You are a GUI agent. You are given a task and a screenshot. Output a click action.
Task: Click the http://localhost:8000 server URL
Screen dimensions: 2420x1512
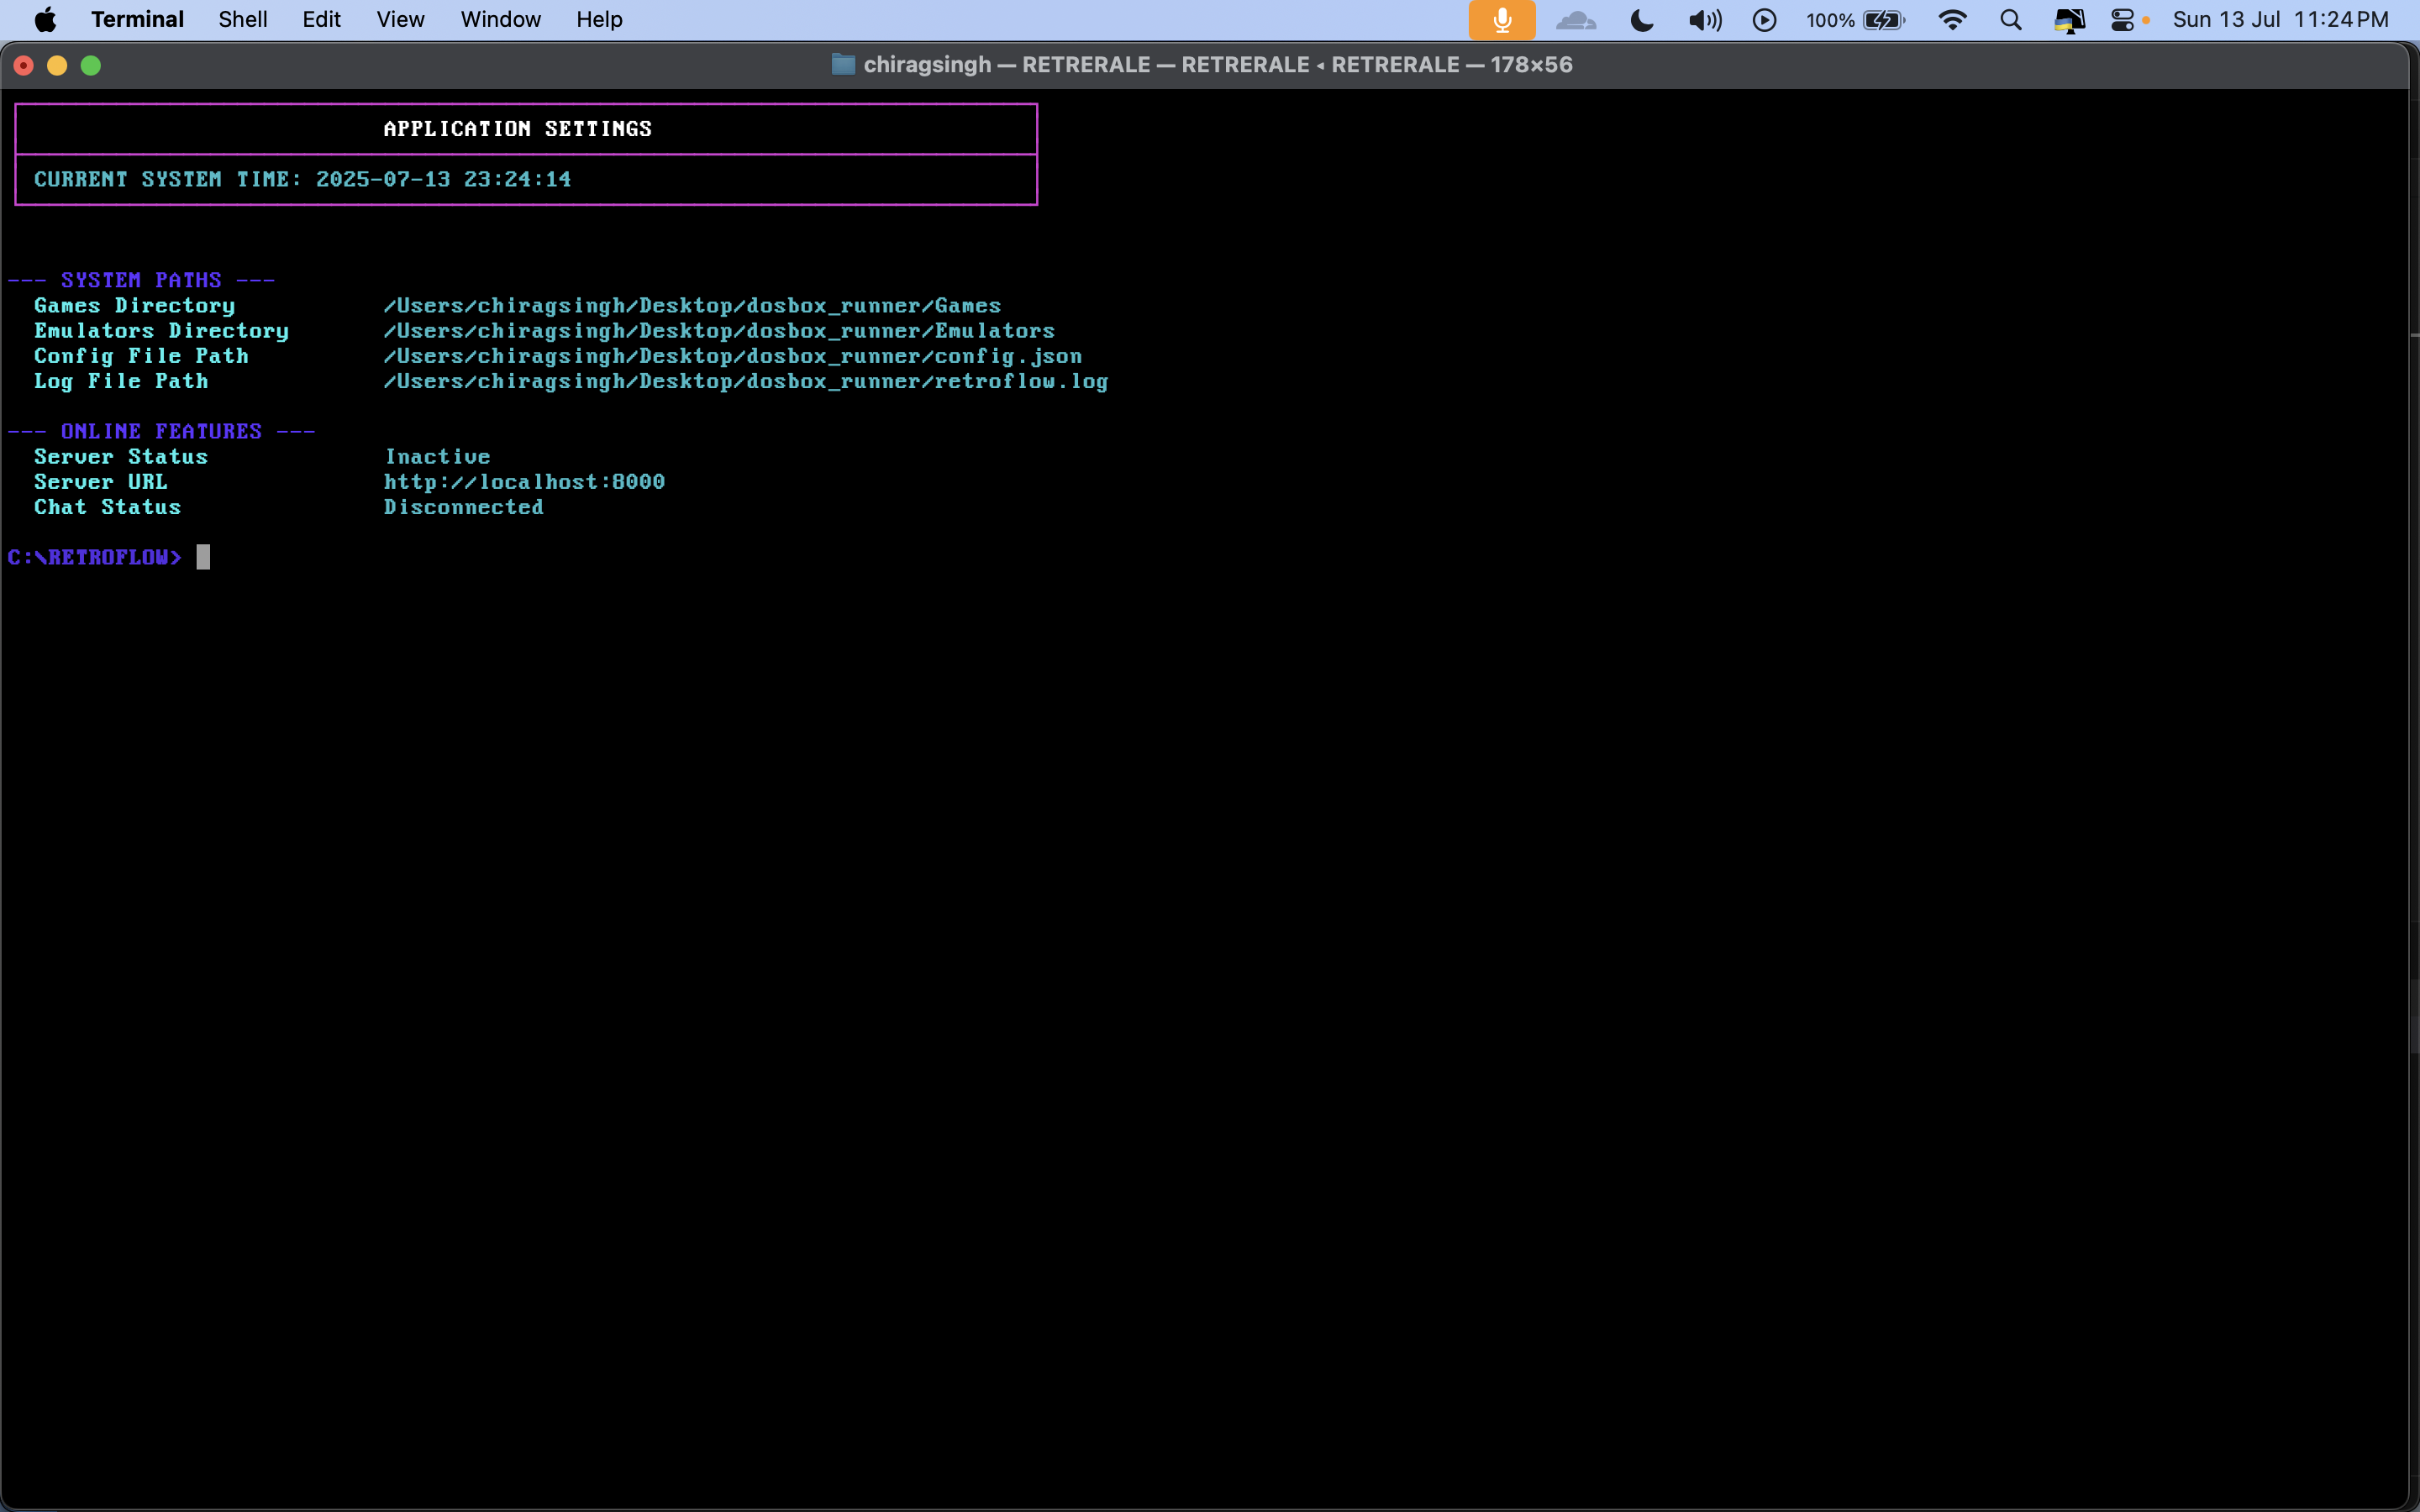click(524, 482)
